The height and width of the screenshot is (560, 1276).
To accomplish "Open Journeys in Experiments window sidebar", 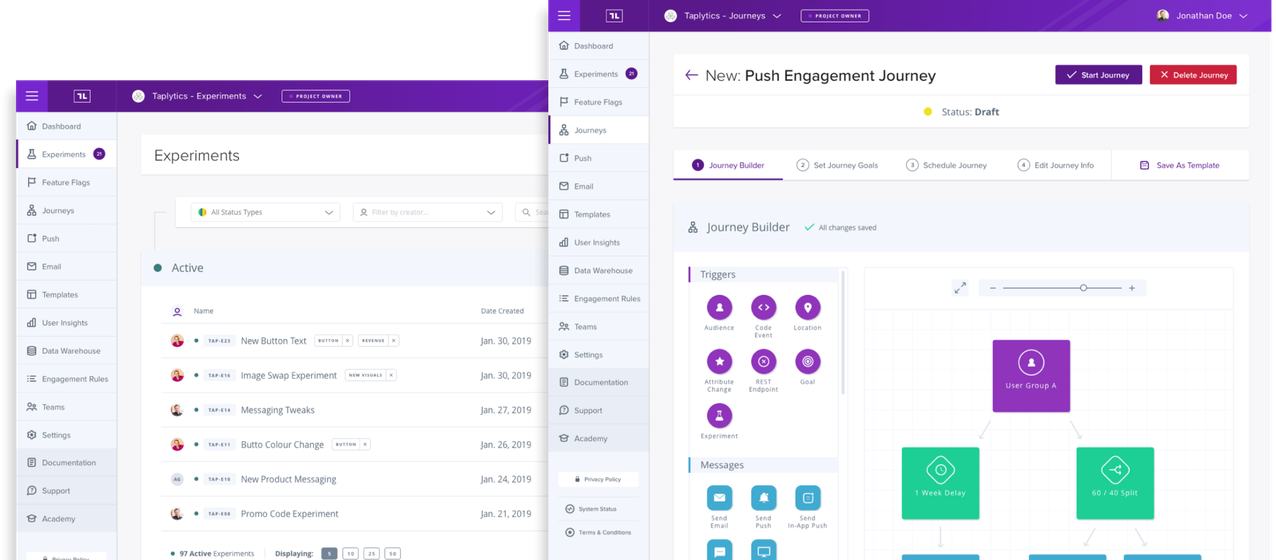I will point(66,211).
